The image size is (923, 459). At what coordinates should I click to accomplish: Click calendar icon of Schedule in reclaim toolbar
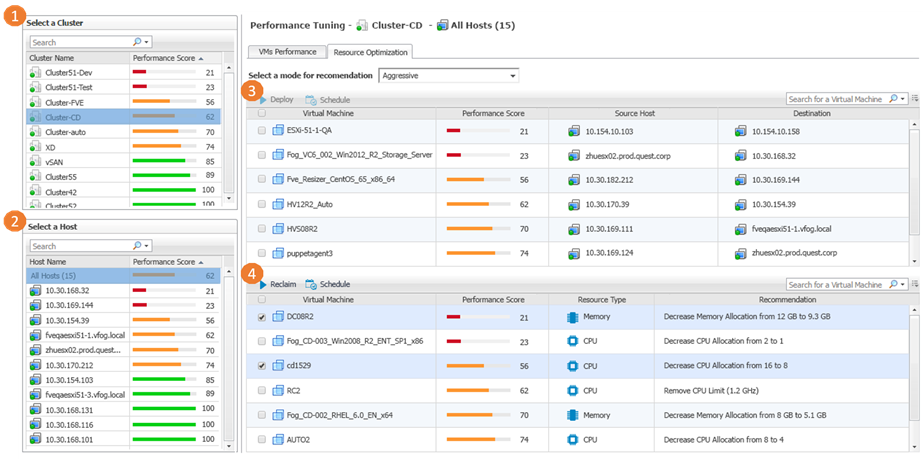[x=311, y=284]
